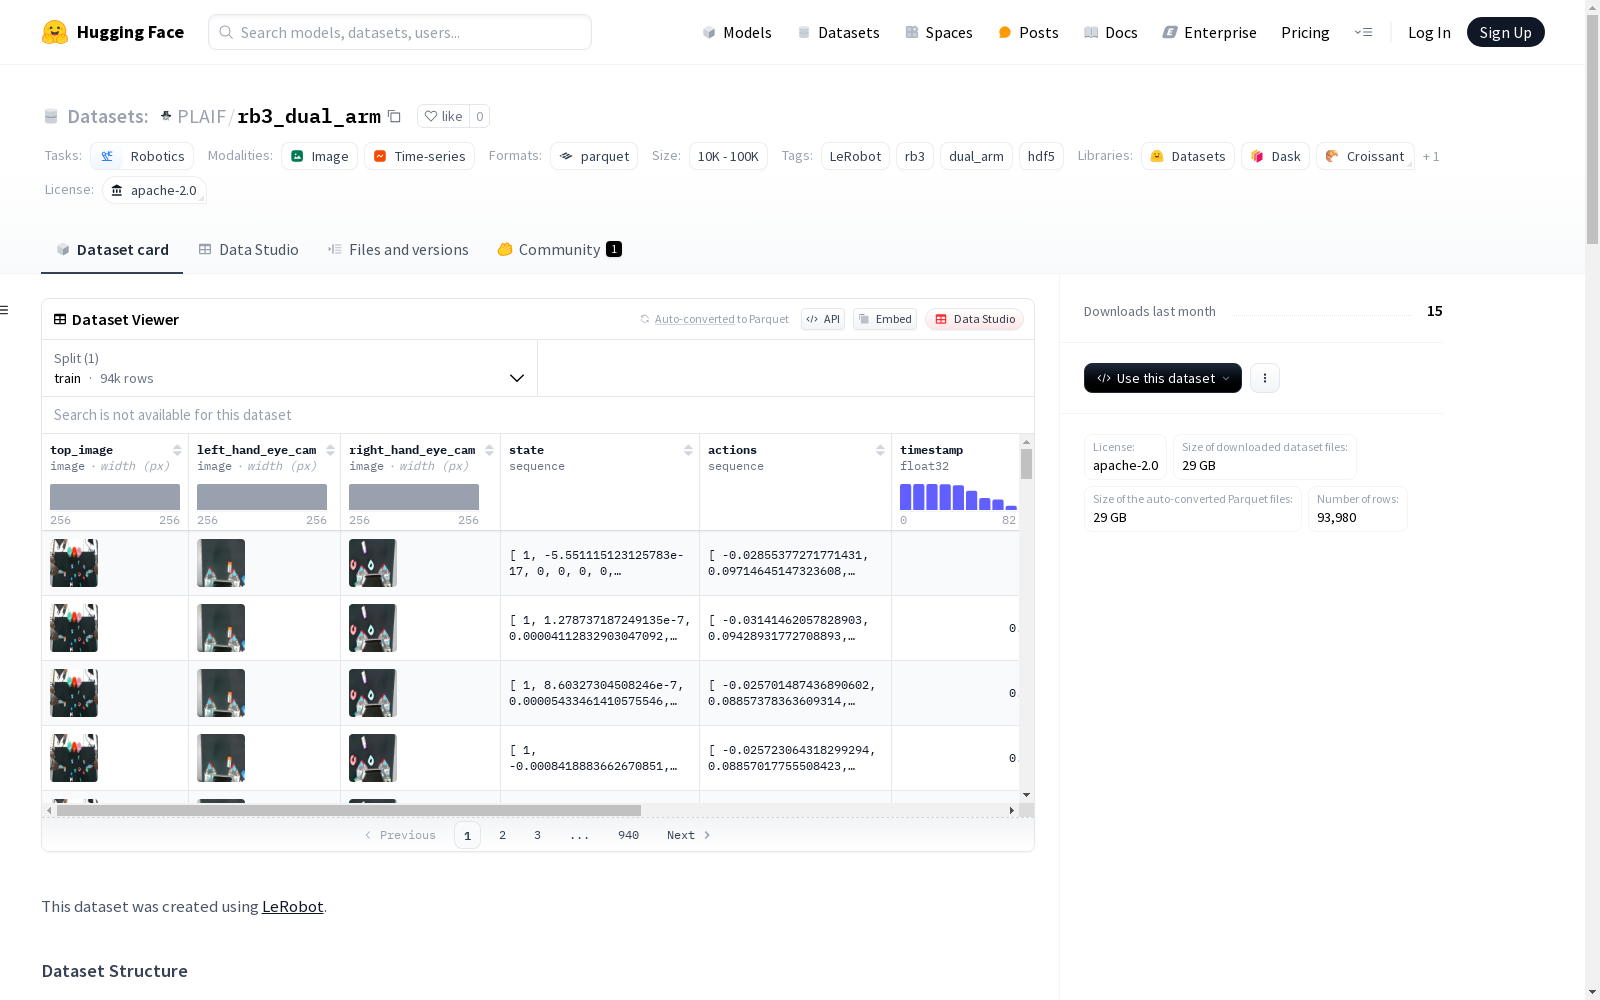Click the table horizontal scrollbar
1600x1000 pixels.
[349, 810]
